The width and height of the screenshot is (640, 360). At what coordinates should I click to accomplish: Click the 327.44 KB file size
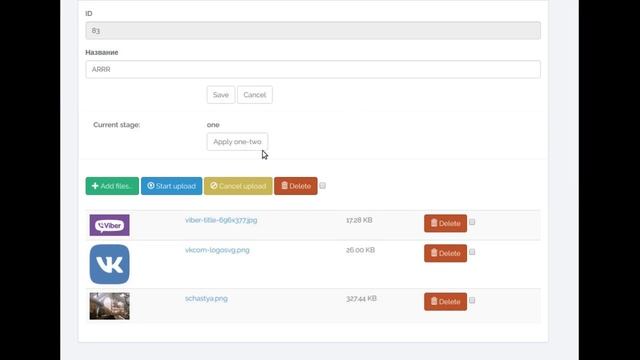361,298
